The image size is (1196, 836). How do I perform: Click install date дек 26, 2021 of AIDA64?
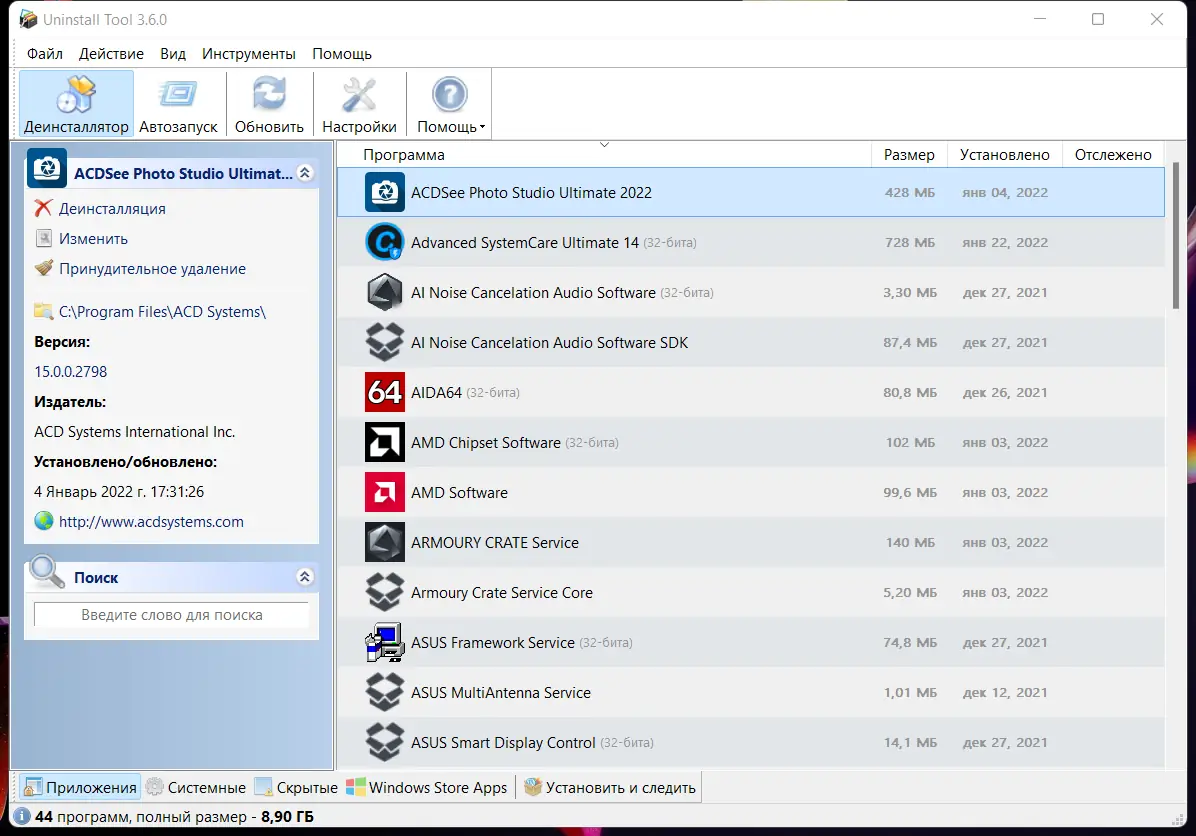[1005, 392]
